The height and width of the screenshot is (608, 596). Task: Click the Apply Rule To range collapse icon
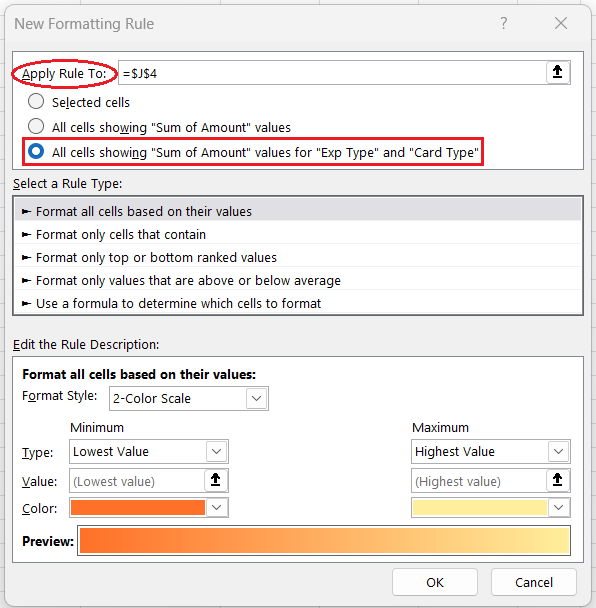pos(558,72)
